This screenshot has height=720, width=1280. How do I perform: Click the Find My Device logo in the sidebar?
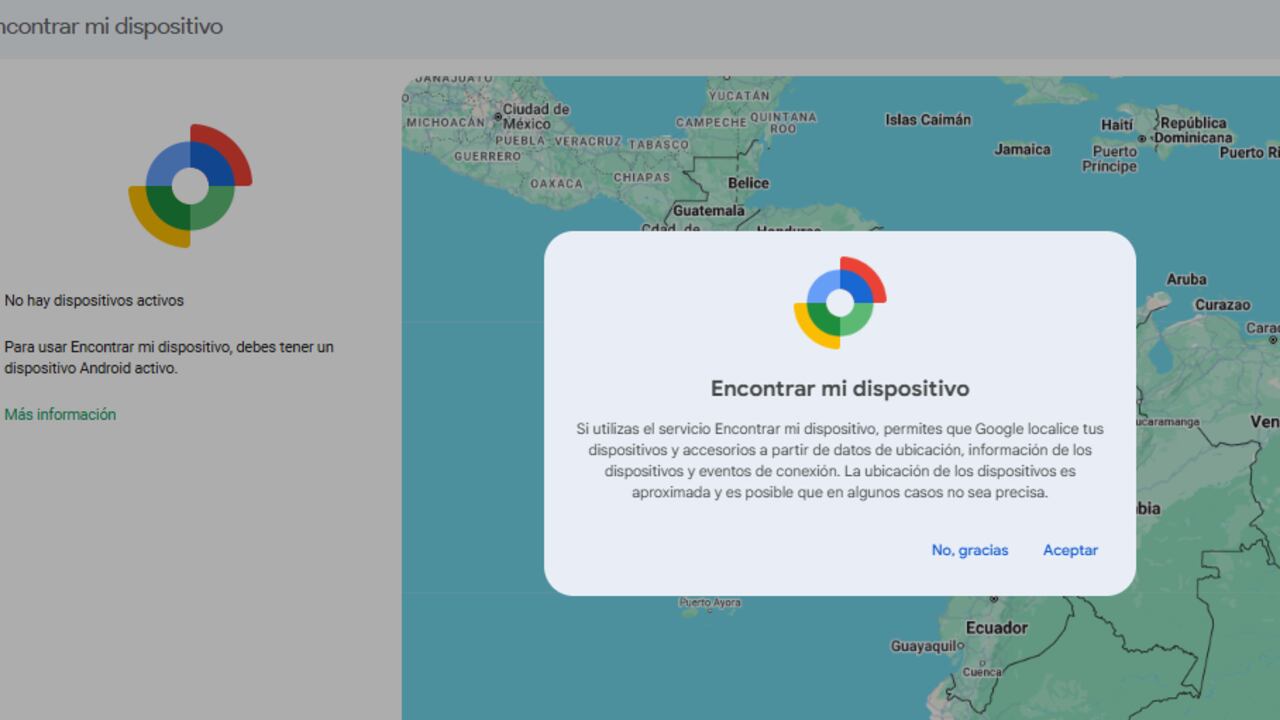tap(190, 186)
